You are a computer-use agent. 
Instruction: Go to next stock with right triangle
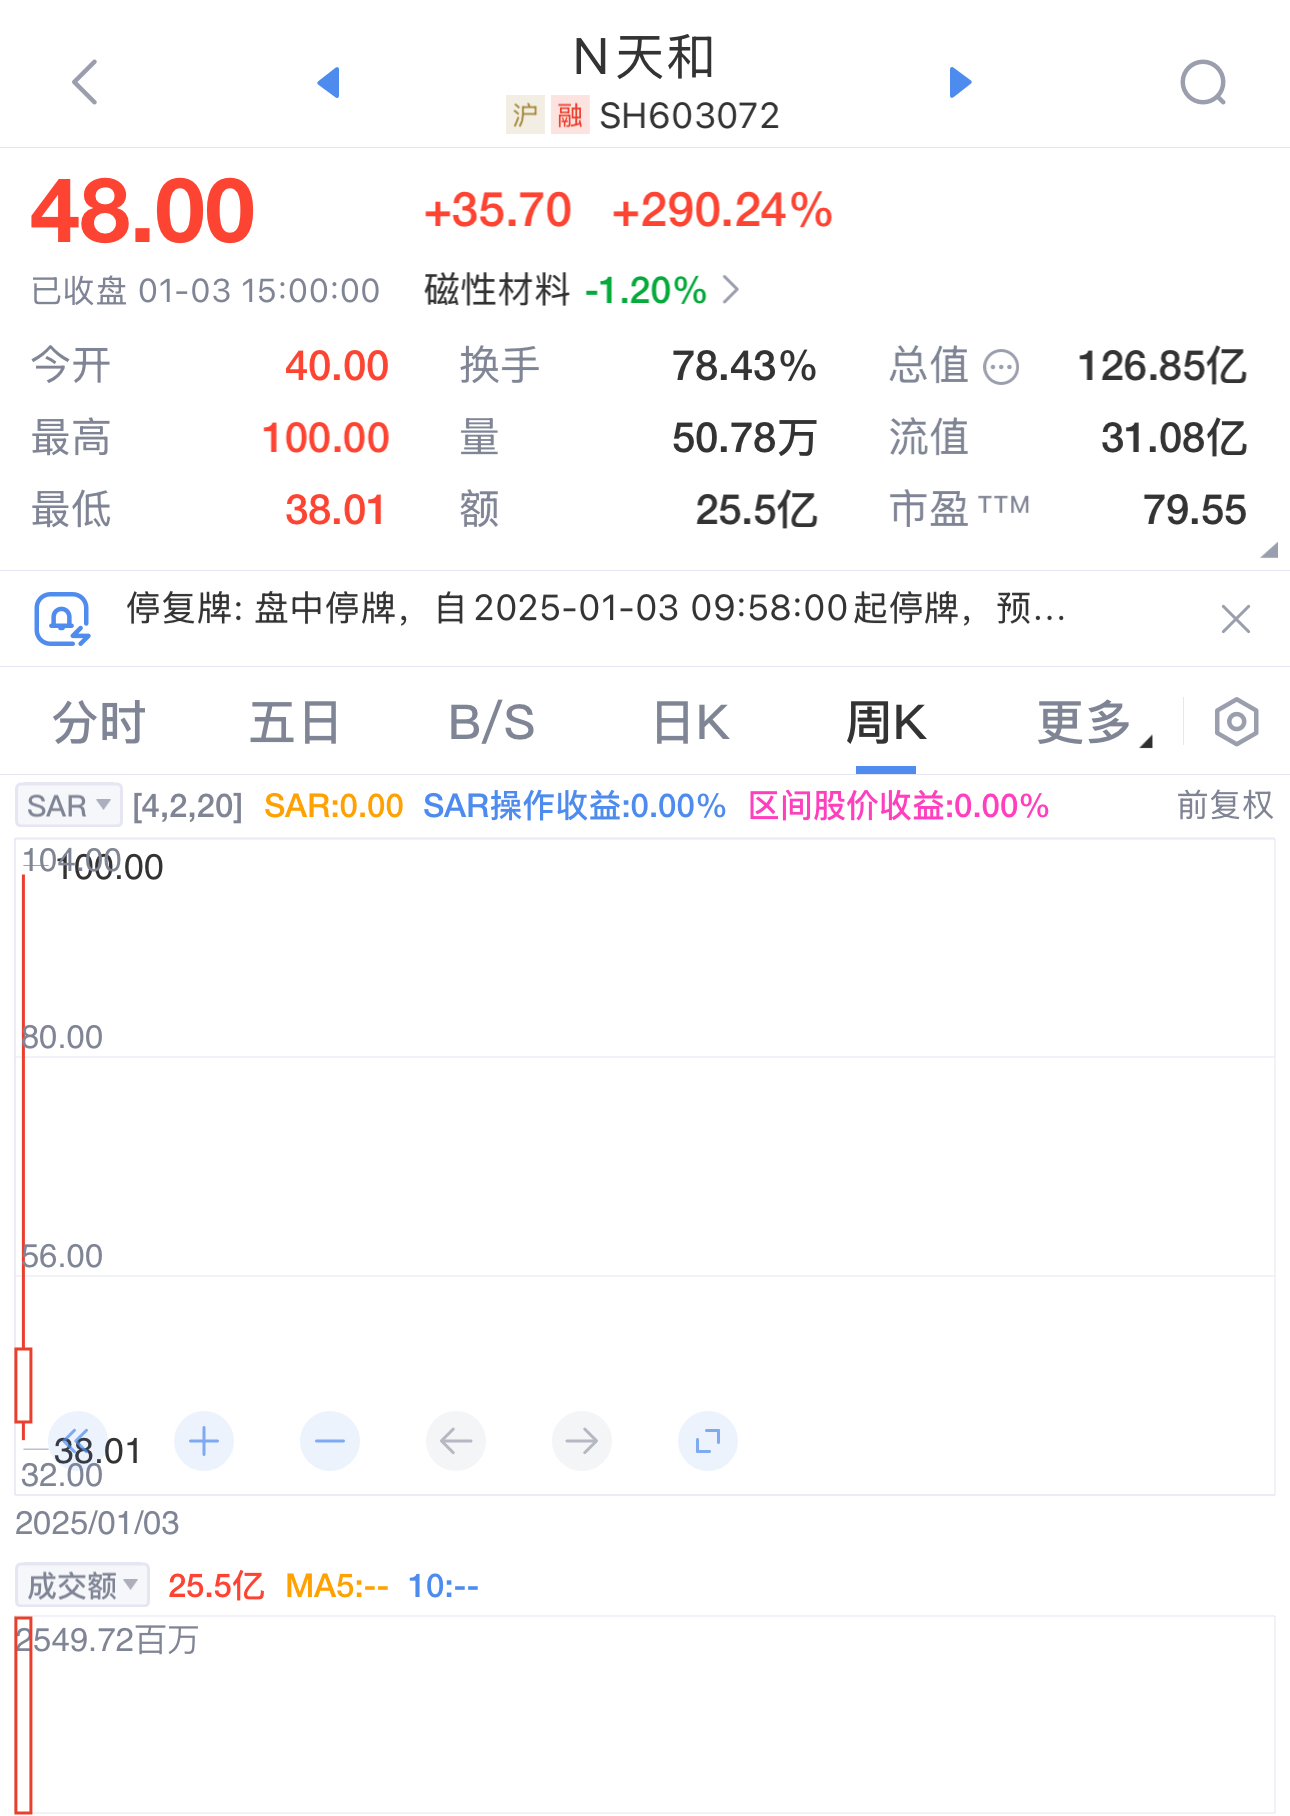point(960,82)
